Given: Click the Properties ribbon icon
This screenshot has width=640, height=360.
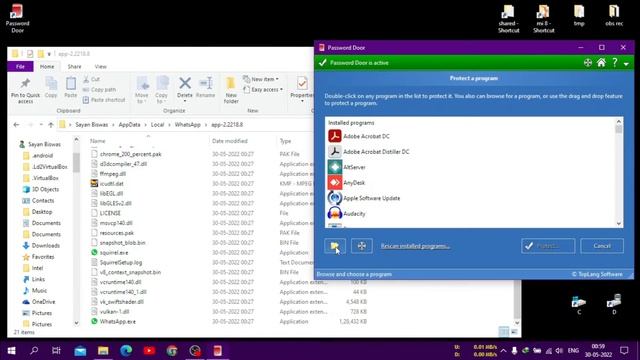Looking at the screenshot, I should tap(302, 88).
